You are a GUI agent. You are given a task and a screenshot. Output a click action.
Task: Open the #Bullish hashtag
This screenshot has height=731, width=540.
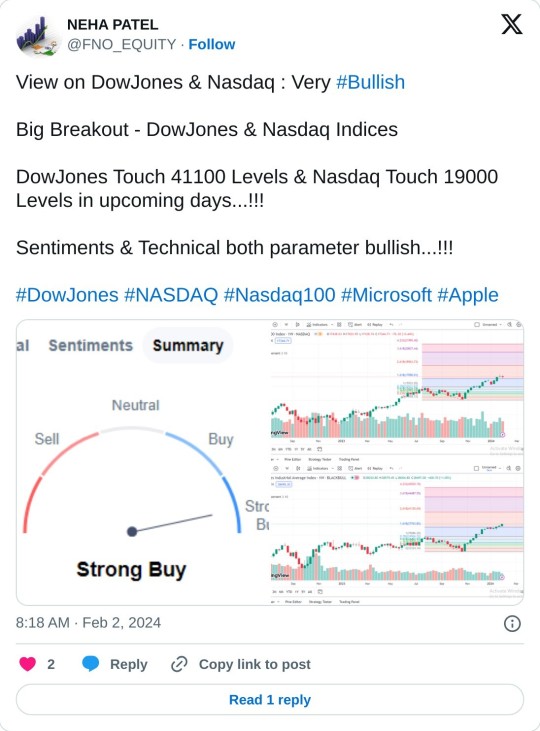tap(370, 82)
